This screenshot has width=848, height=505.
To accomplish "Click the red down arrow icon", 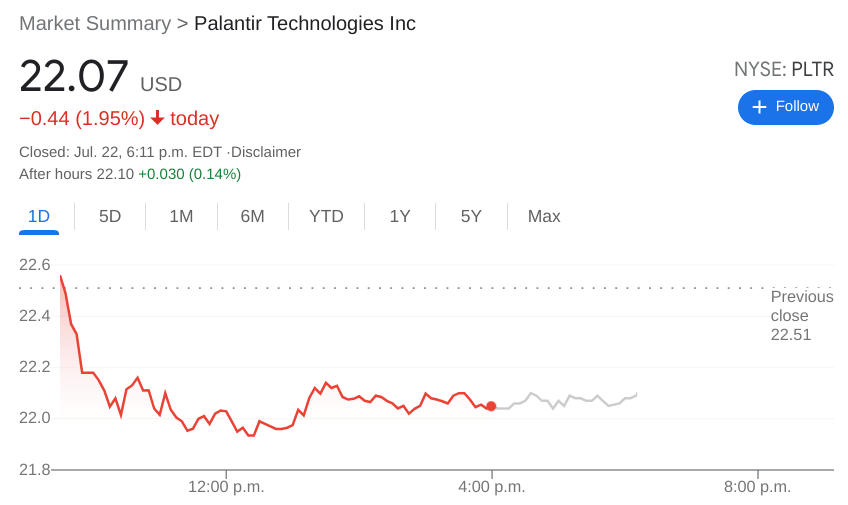I will coord(157,118).
